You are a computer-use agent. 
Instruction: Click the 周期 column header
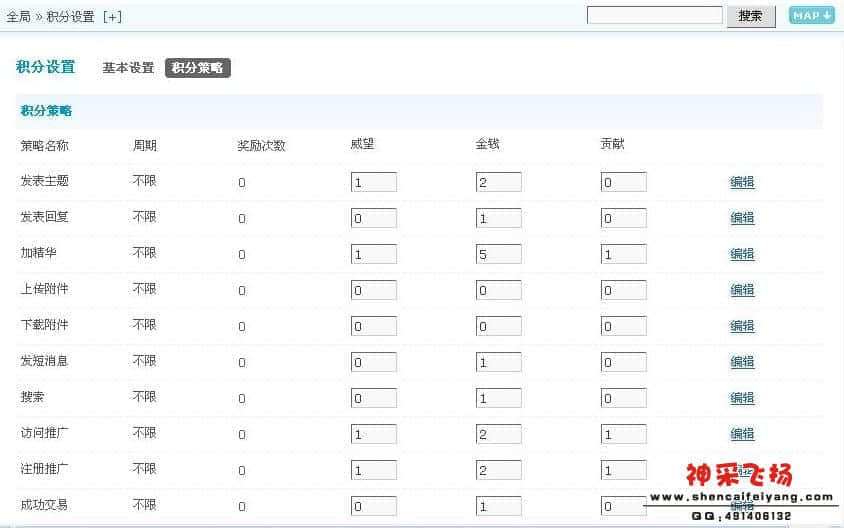145,145
